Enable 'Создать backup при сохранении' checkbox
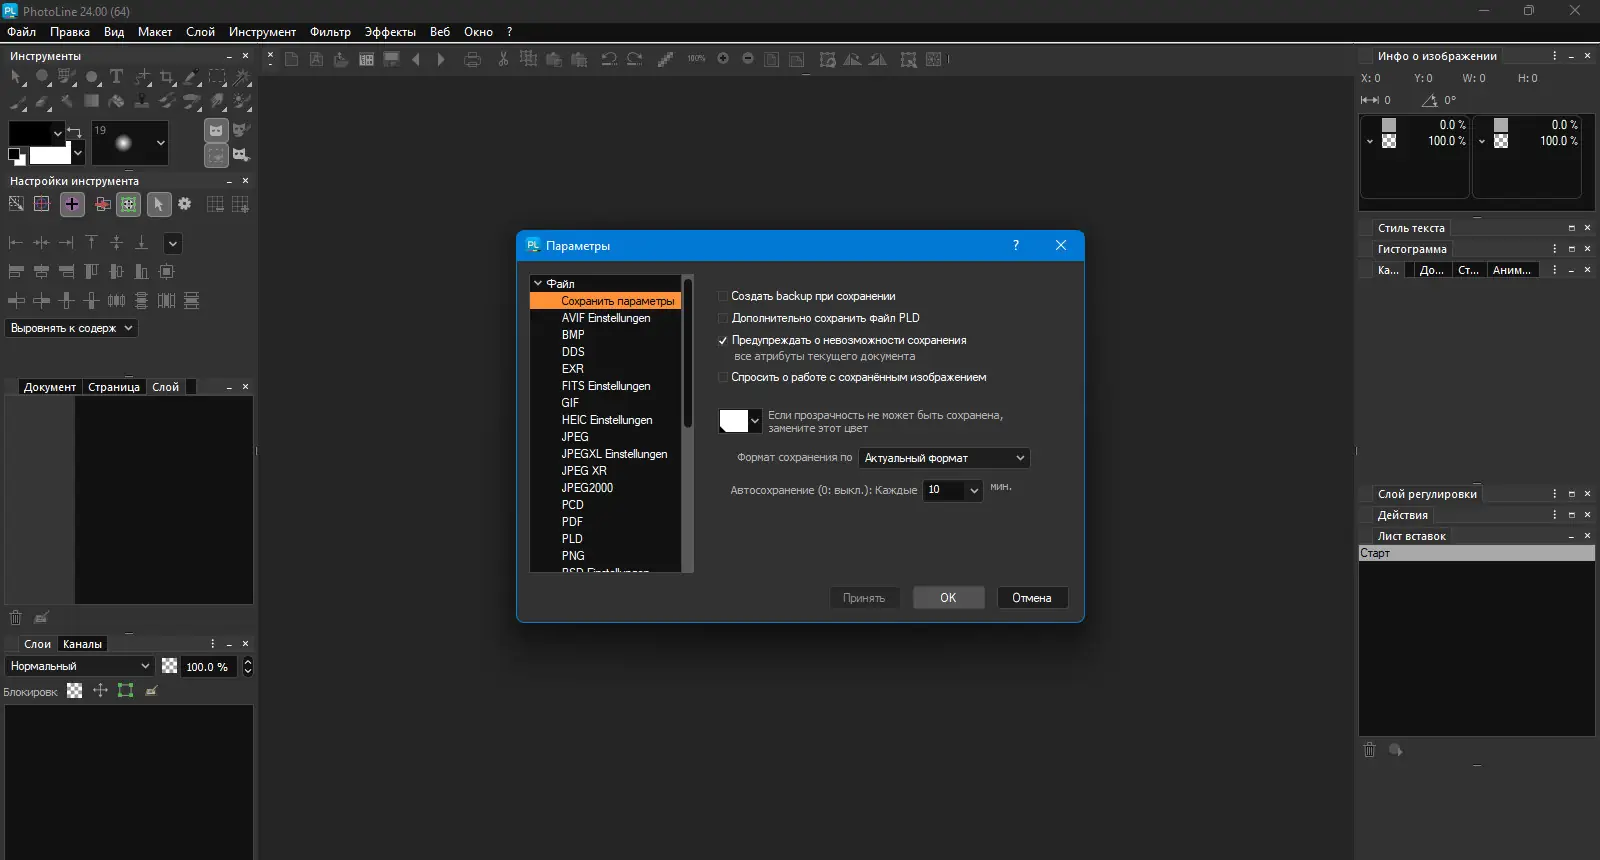The width and height of the screenshot is (1600, 860). [723, 296]
